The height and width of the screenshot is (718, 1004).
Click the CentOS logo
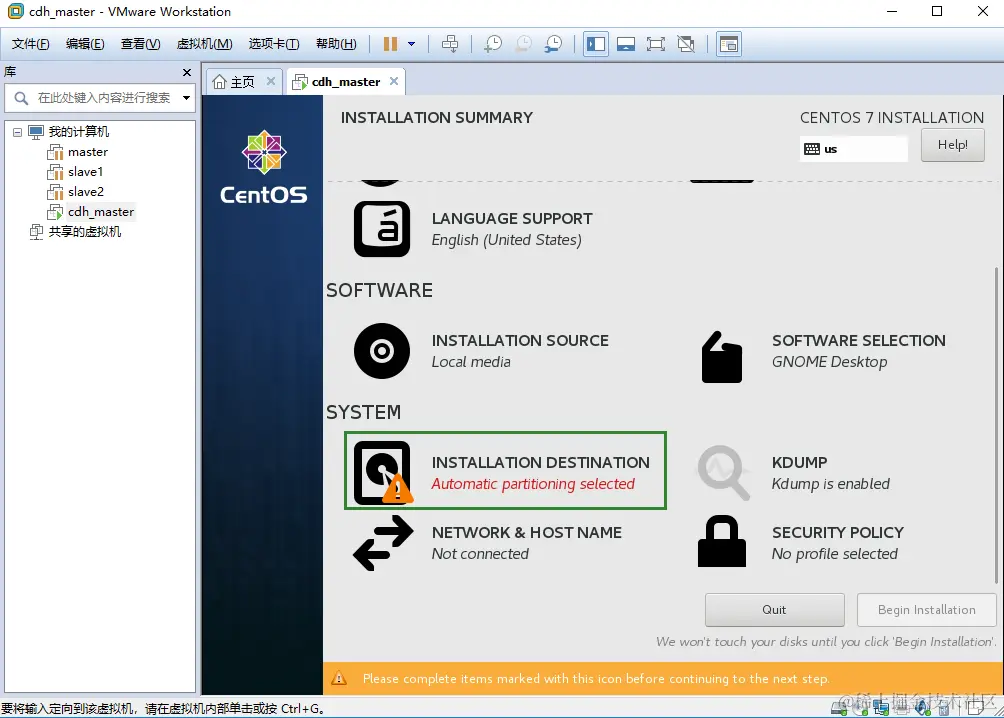(264, 168)
